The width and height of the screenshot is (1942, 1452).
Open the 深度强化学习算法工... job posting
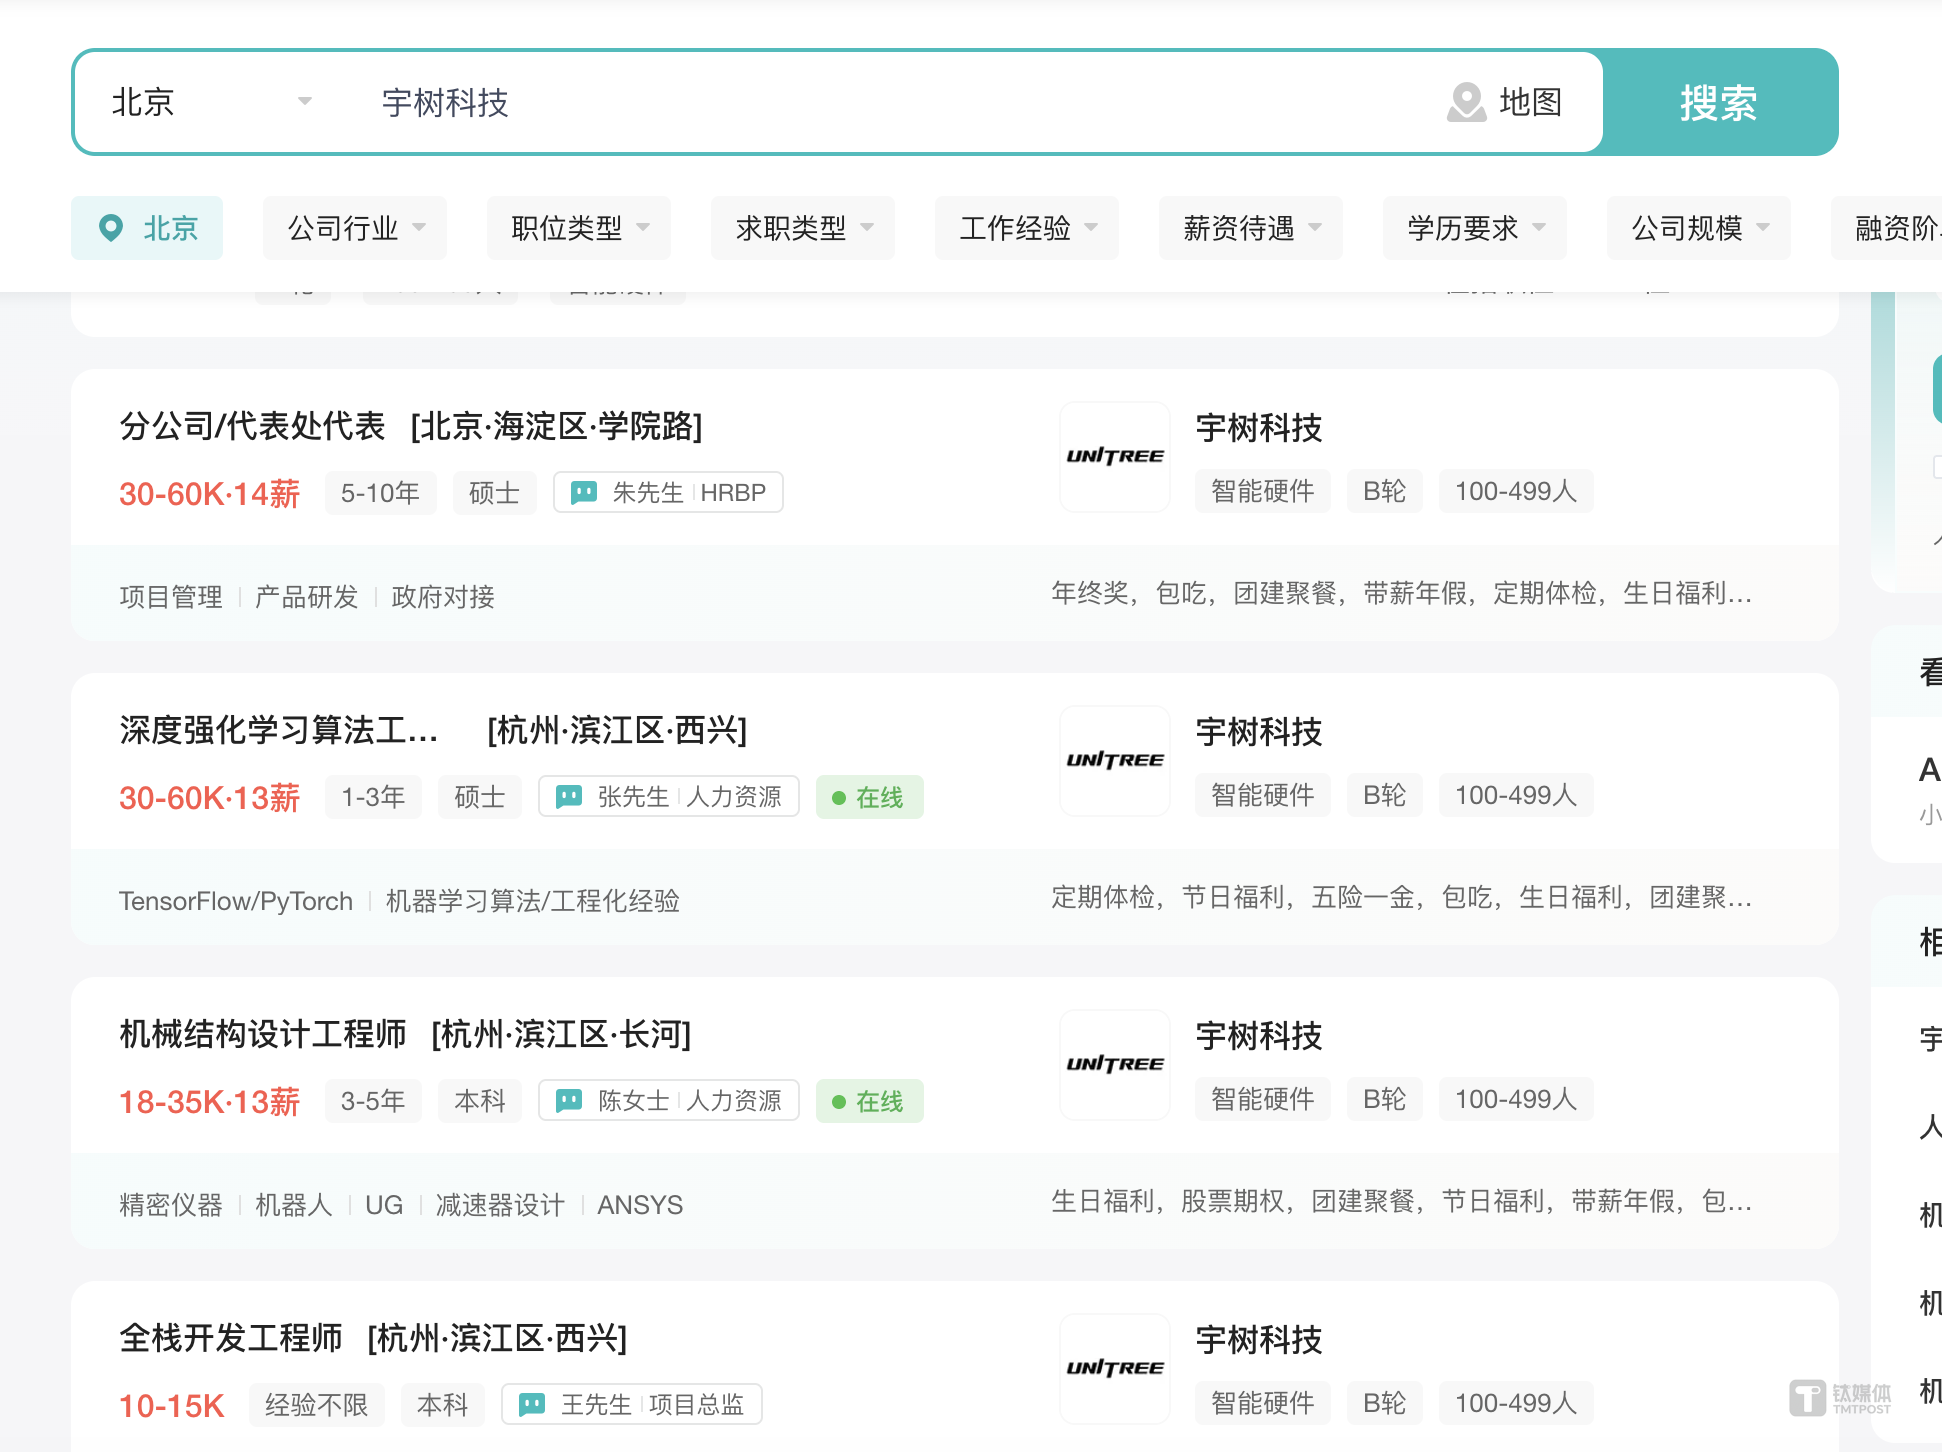(x=279, y=730)
